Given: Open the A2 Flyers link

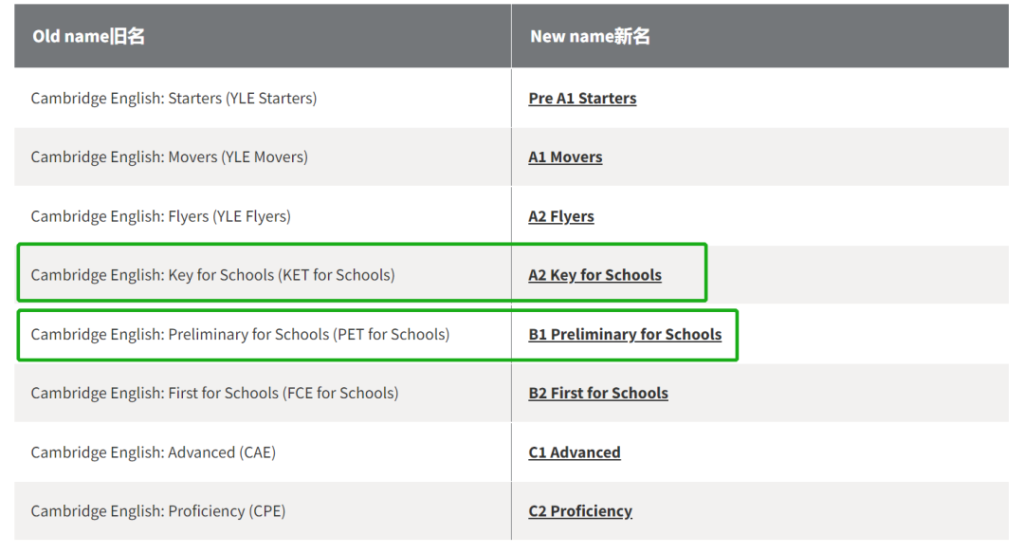Looking at the screenshot, I should click(x=561, y=216).
